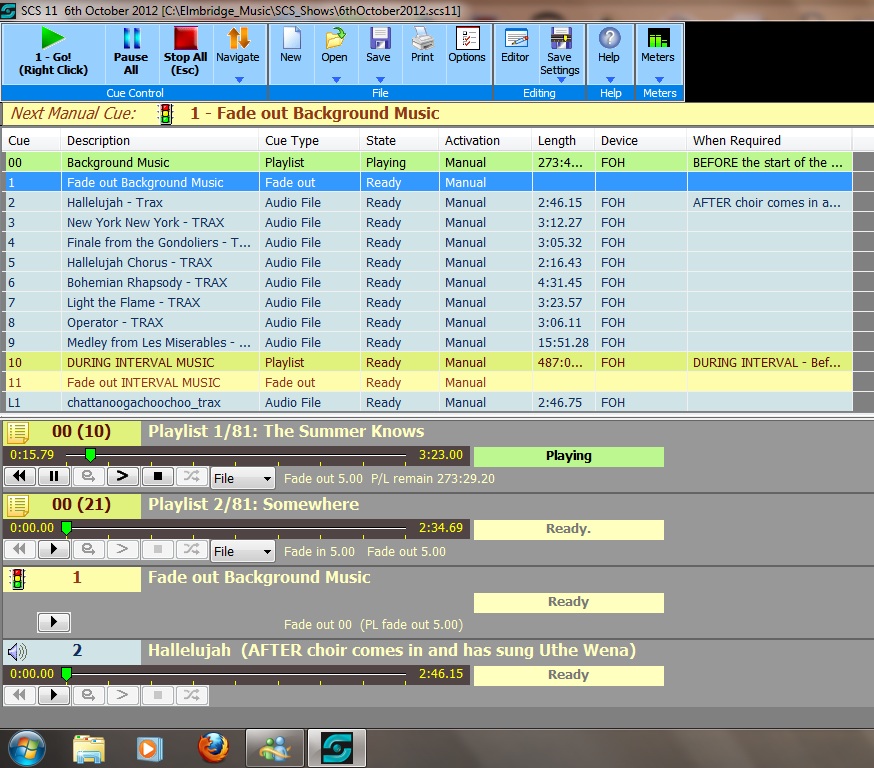Click the Pause All icon
Screen dimensions: 874x768
(131, 40)
